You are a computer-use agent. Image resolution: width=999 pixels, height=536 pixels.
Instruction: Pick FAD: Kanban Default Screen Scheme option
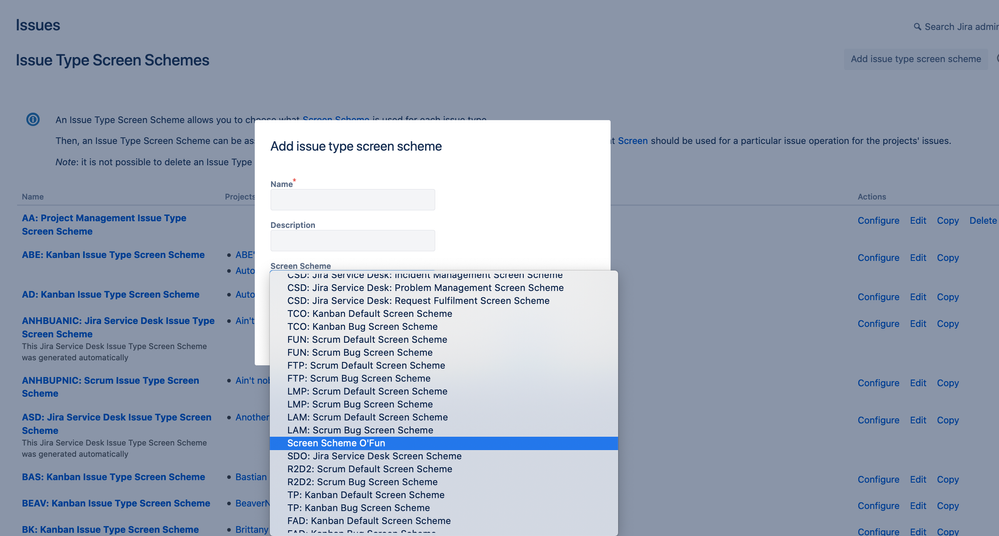pos(443,521)
